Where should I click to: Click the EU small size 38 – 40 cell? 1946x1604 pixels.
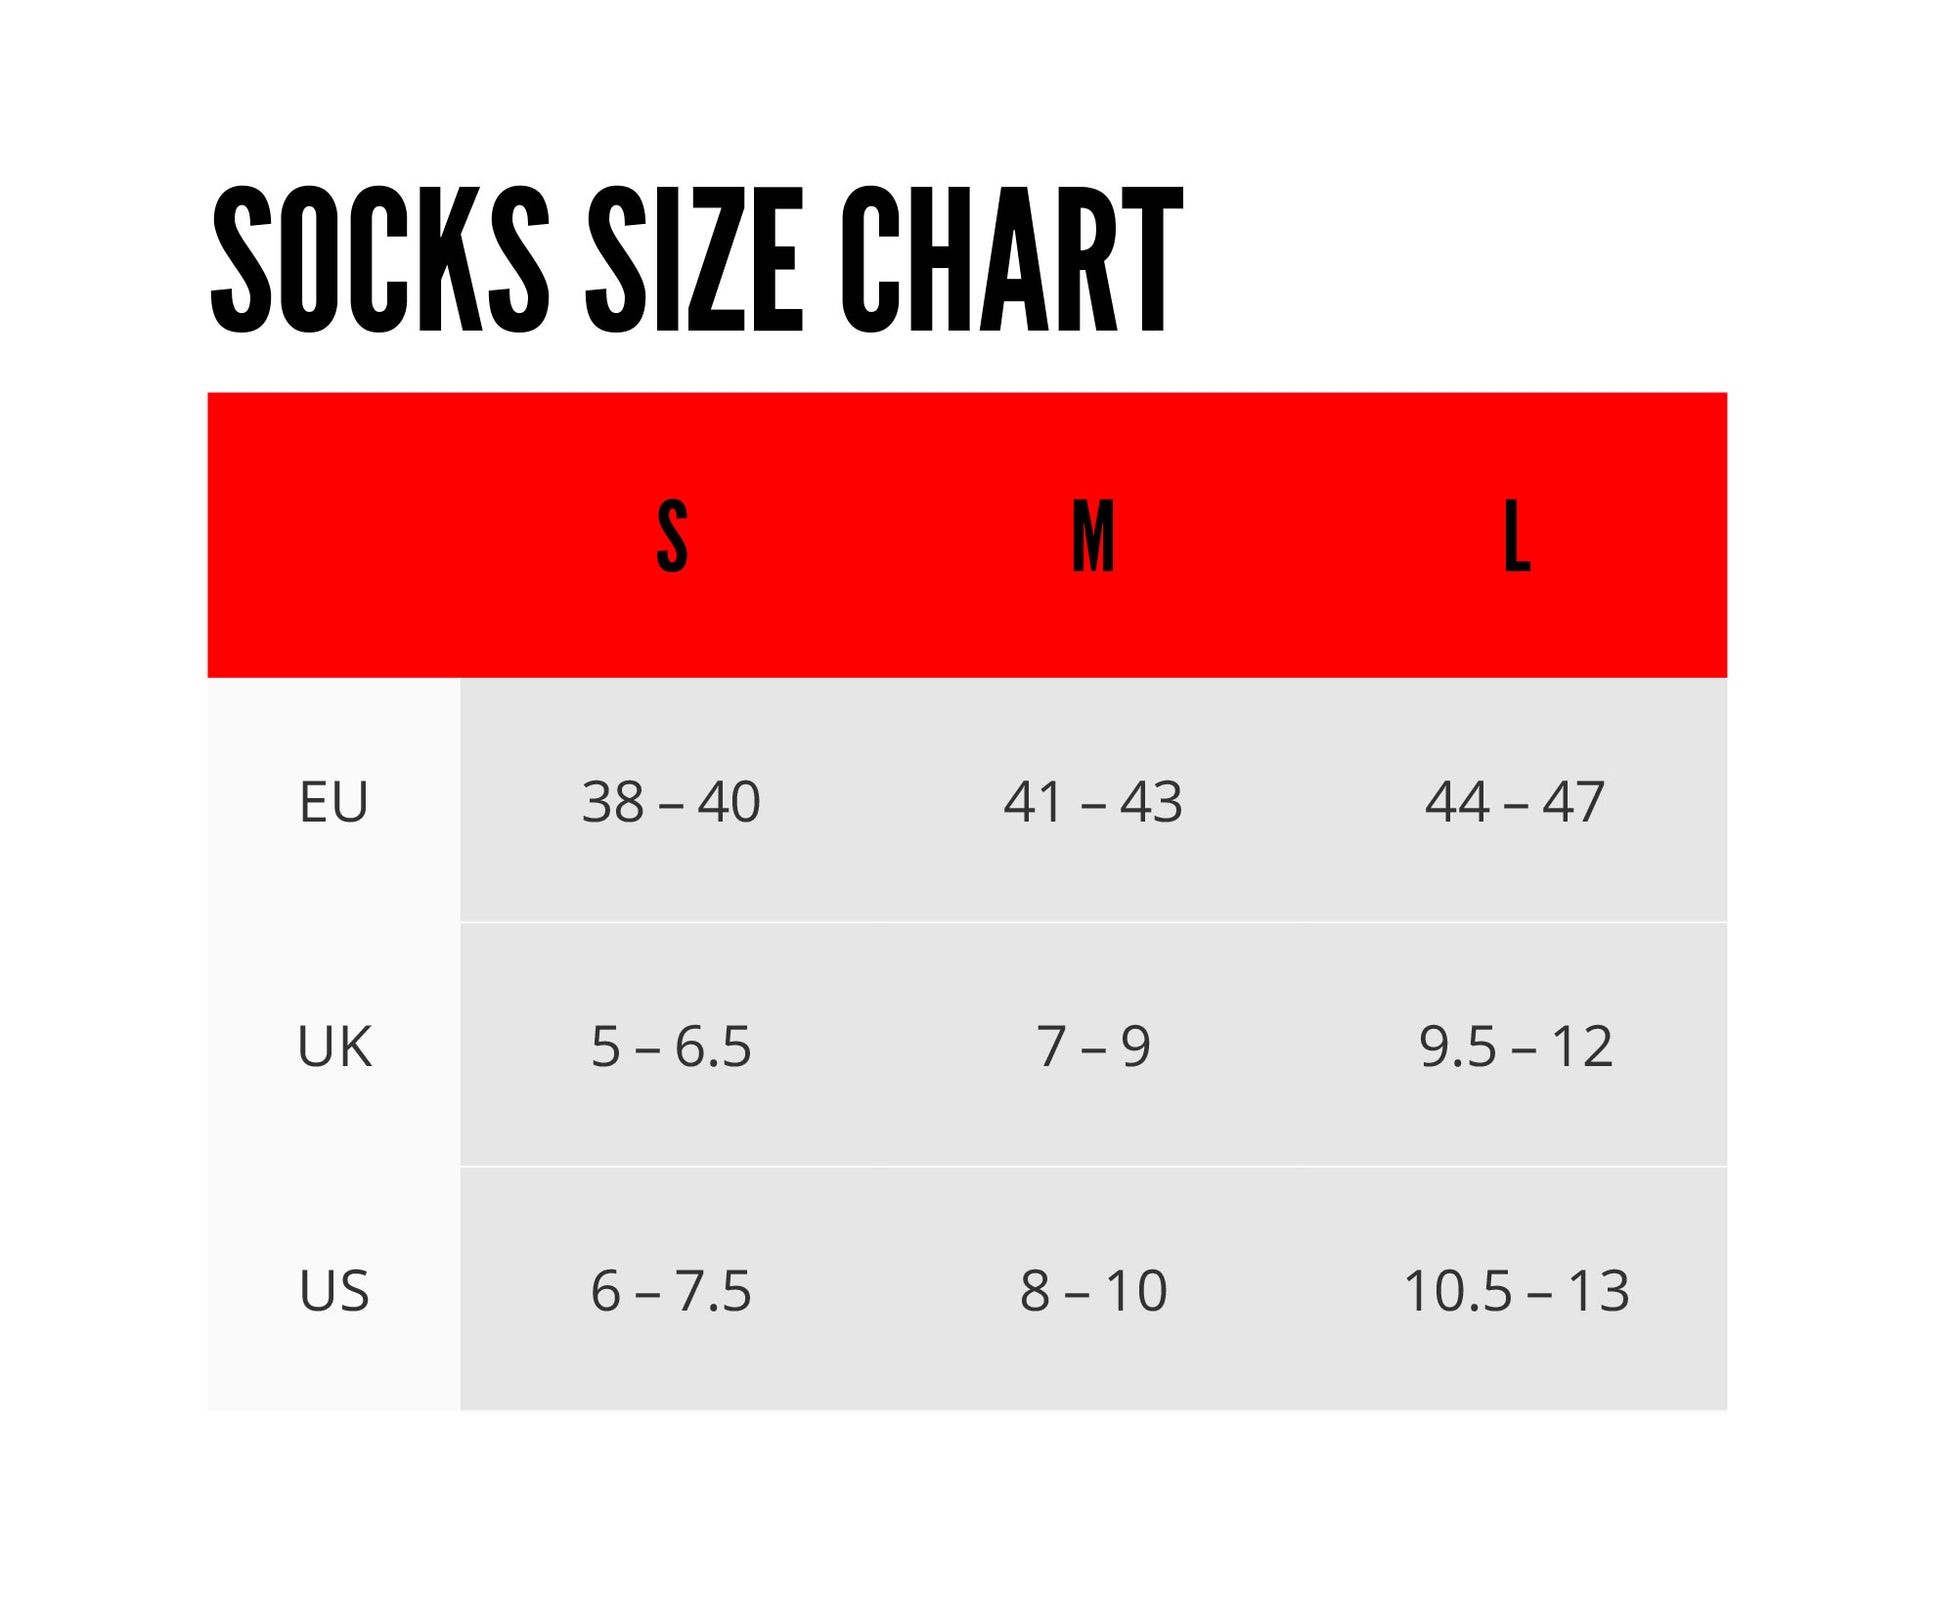pyautogui.click(x=671, y=802)
